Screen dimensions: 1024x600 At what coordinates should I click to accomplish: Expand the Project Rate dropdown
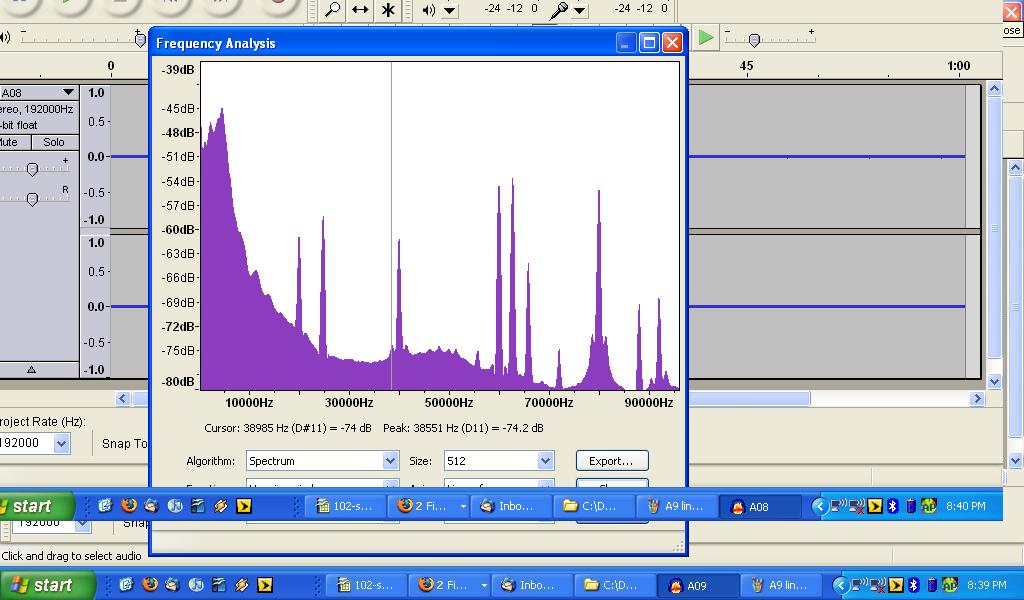coord(61,443)
